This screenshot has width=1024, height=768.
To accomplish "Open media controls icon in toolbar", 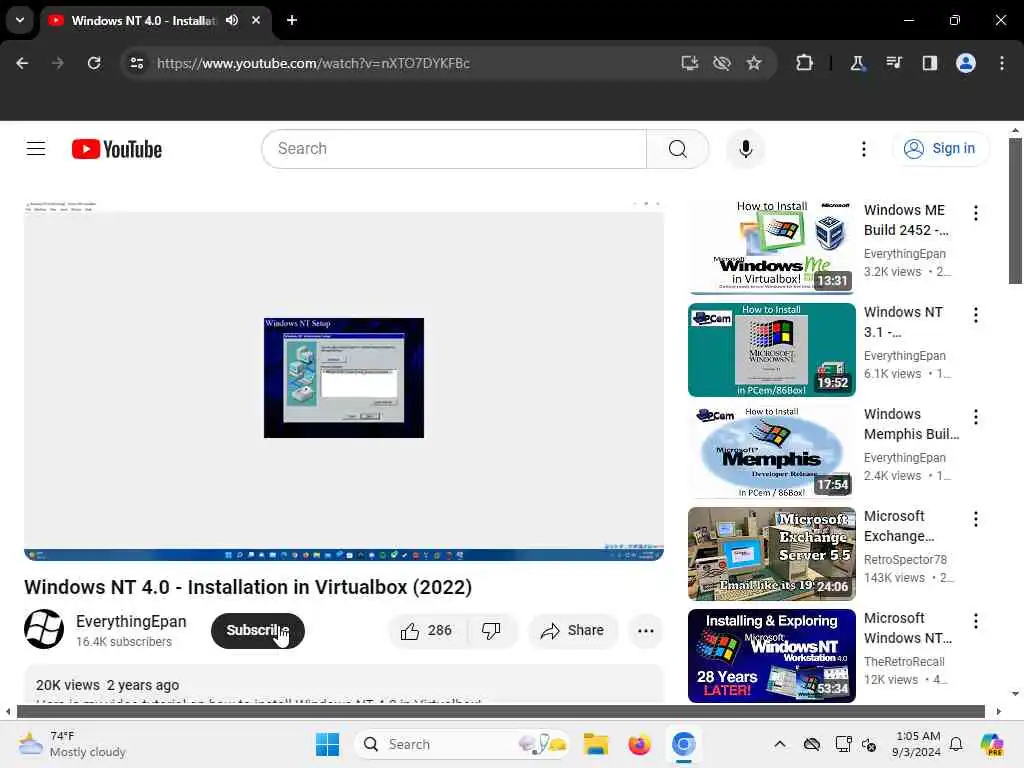I will [x=893, y=63].
